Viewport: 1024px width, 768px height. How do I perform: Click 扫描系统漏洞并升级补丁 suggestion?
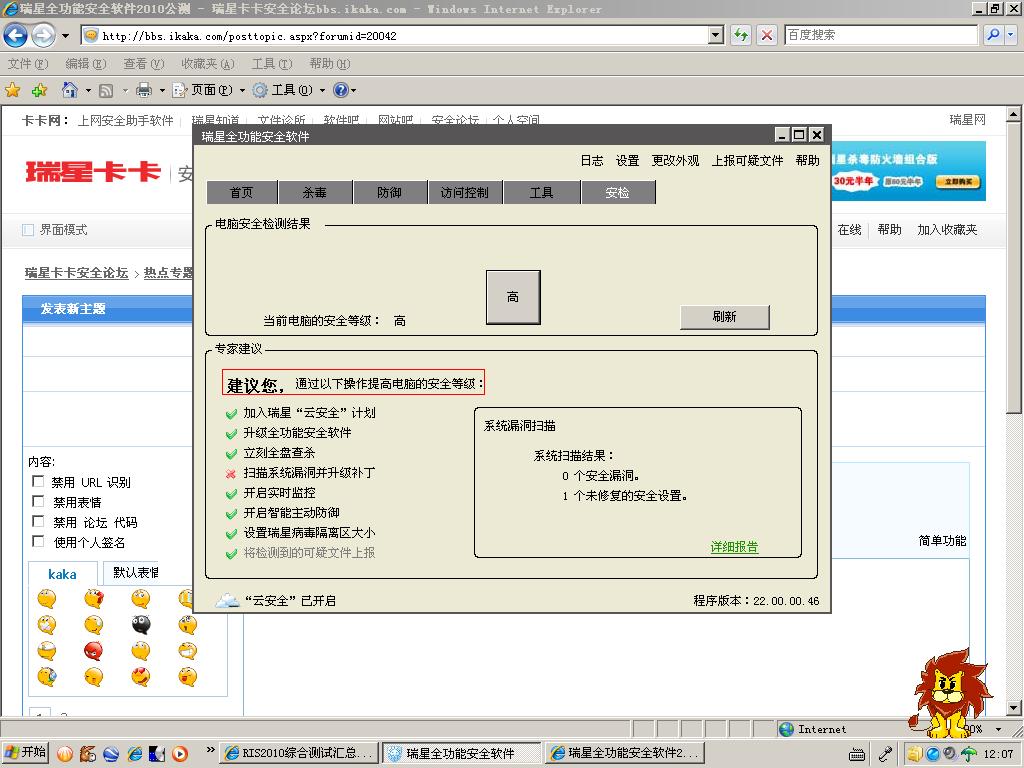(x=309, y=473)
